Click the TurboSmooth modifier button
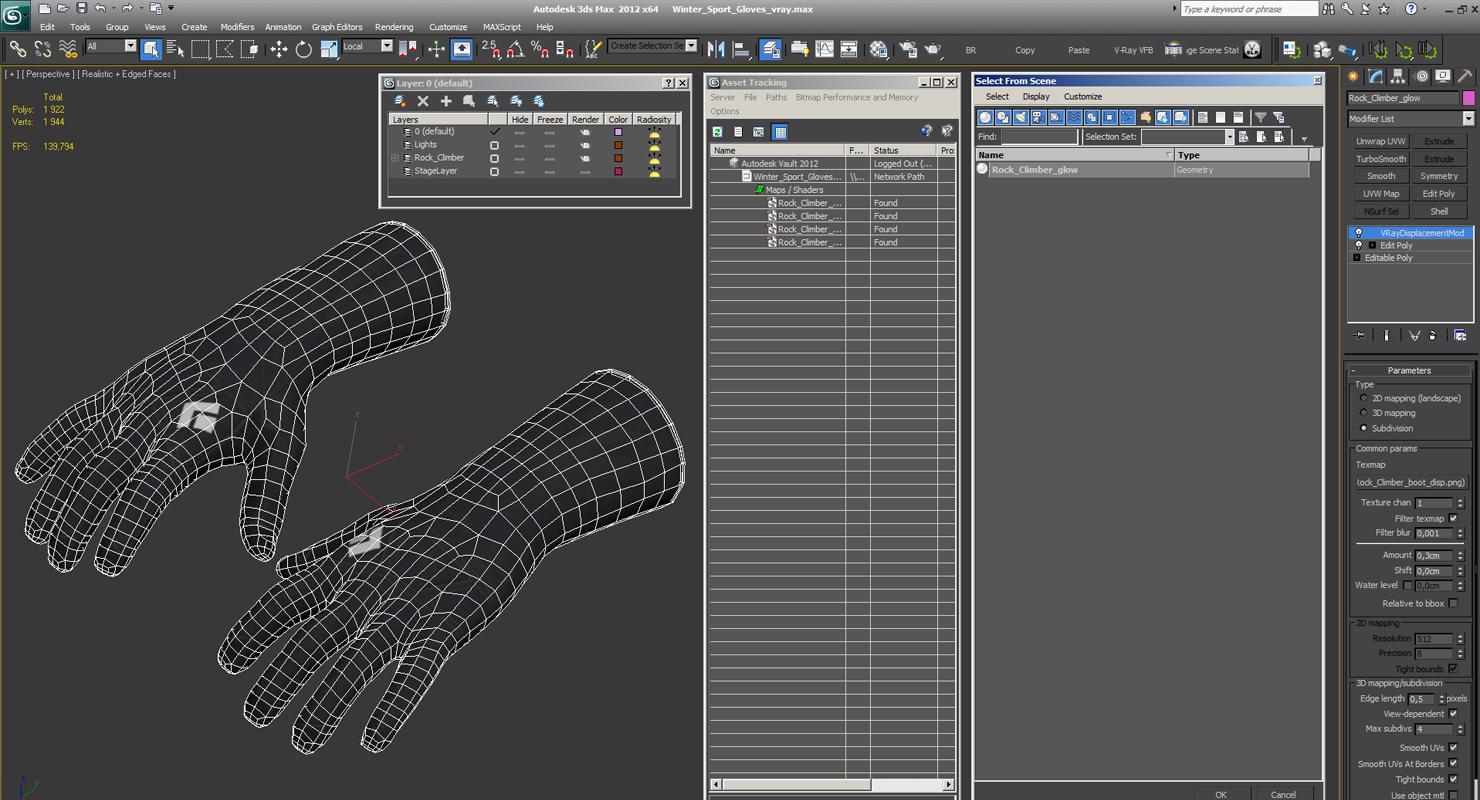Image resolution: width=1480 pixels, height=800 pixels. [x=1381, y=159]
